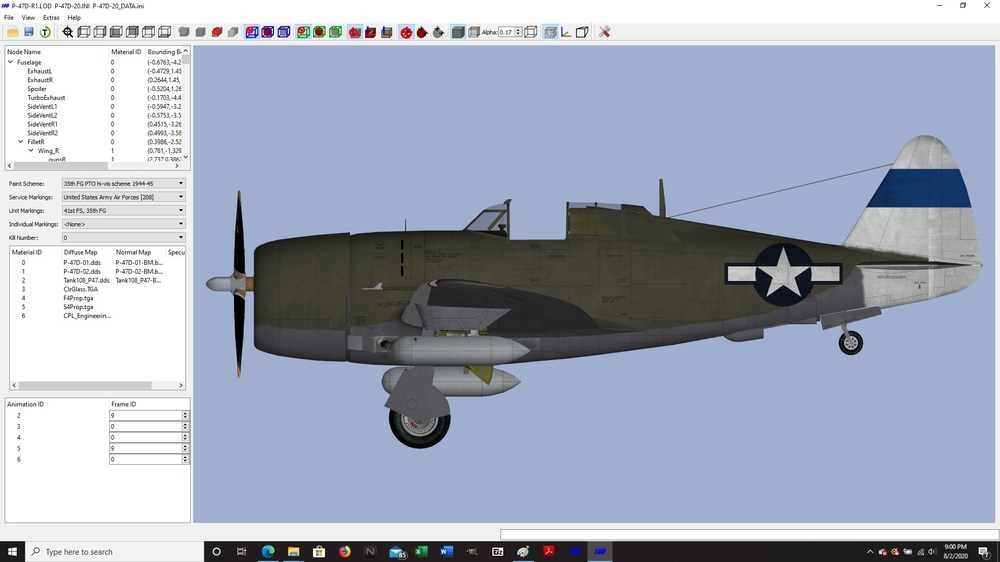Select the ExhaustL node
1000x562 pixels.
40,71
